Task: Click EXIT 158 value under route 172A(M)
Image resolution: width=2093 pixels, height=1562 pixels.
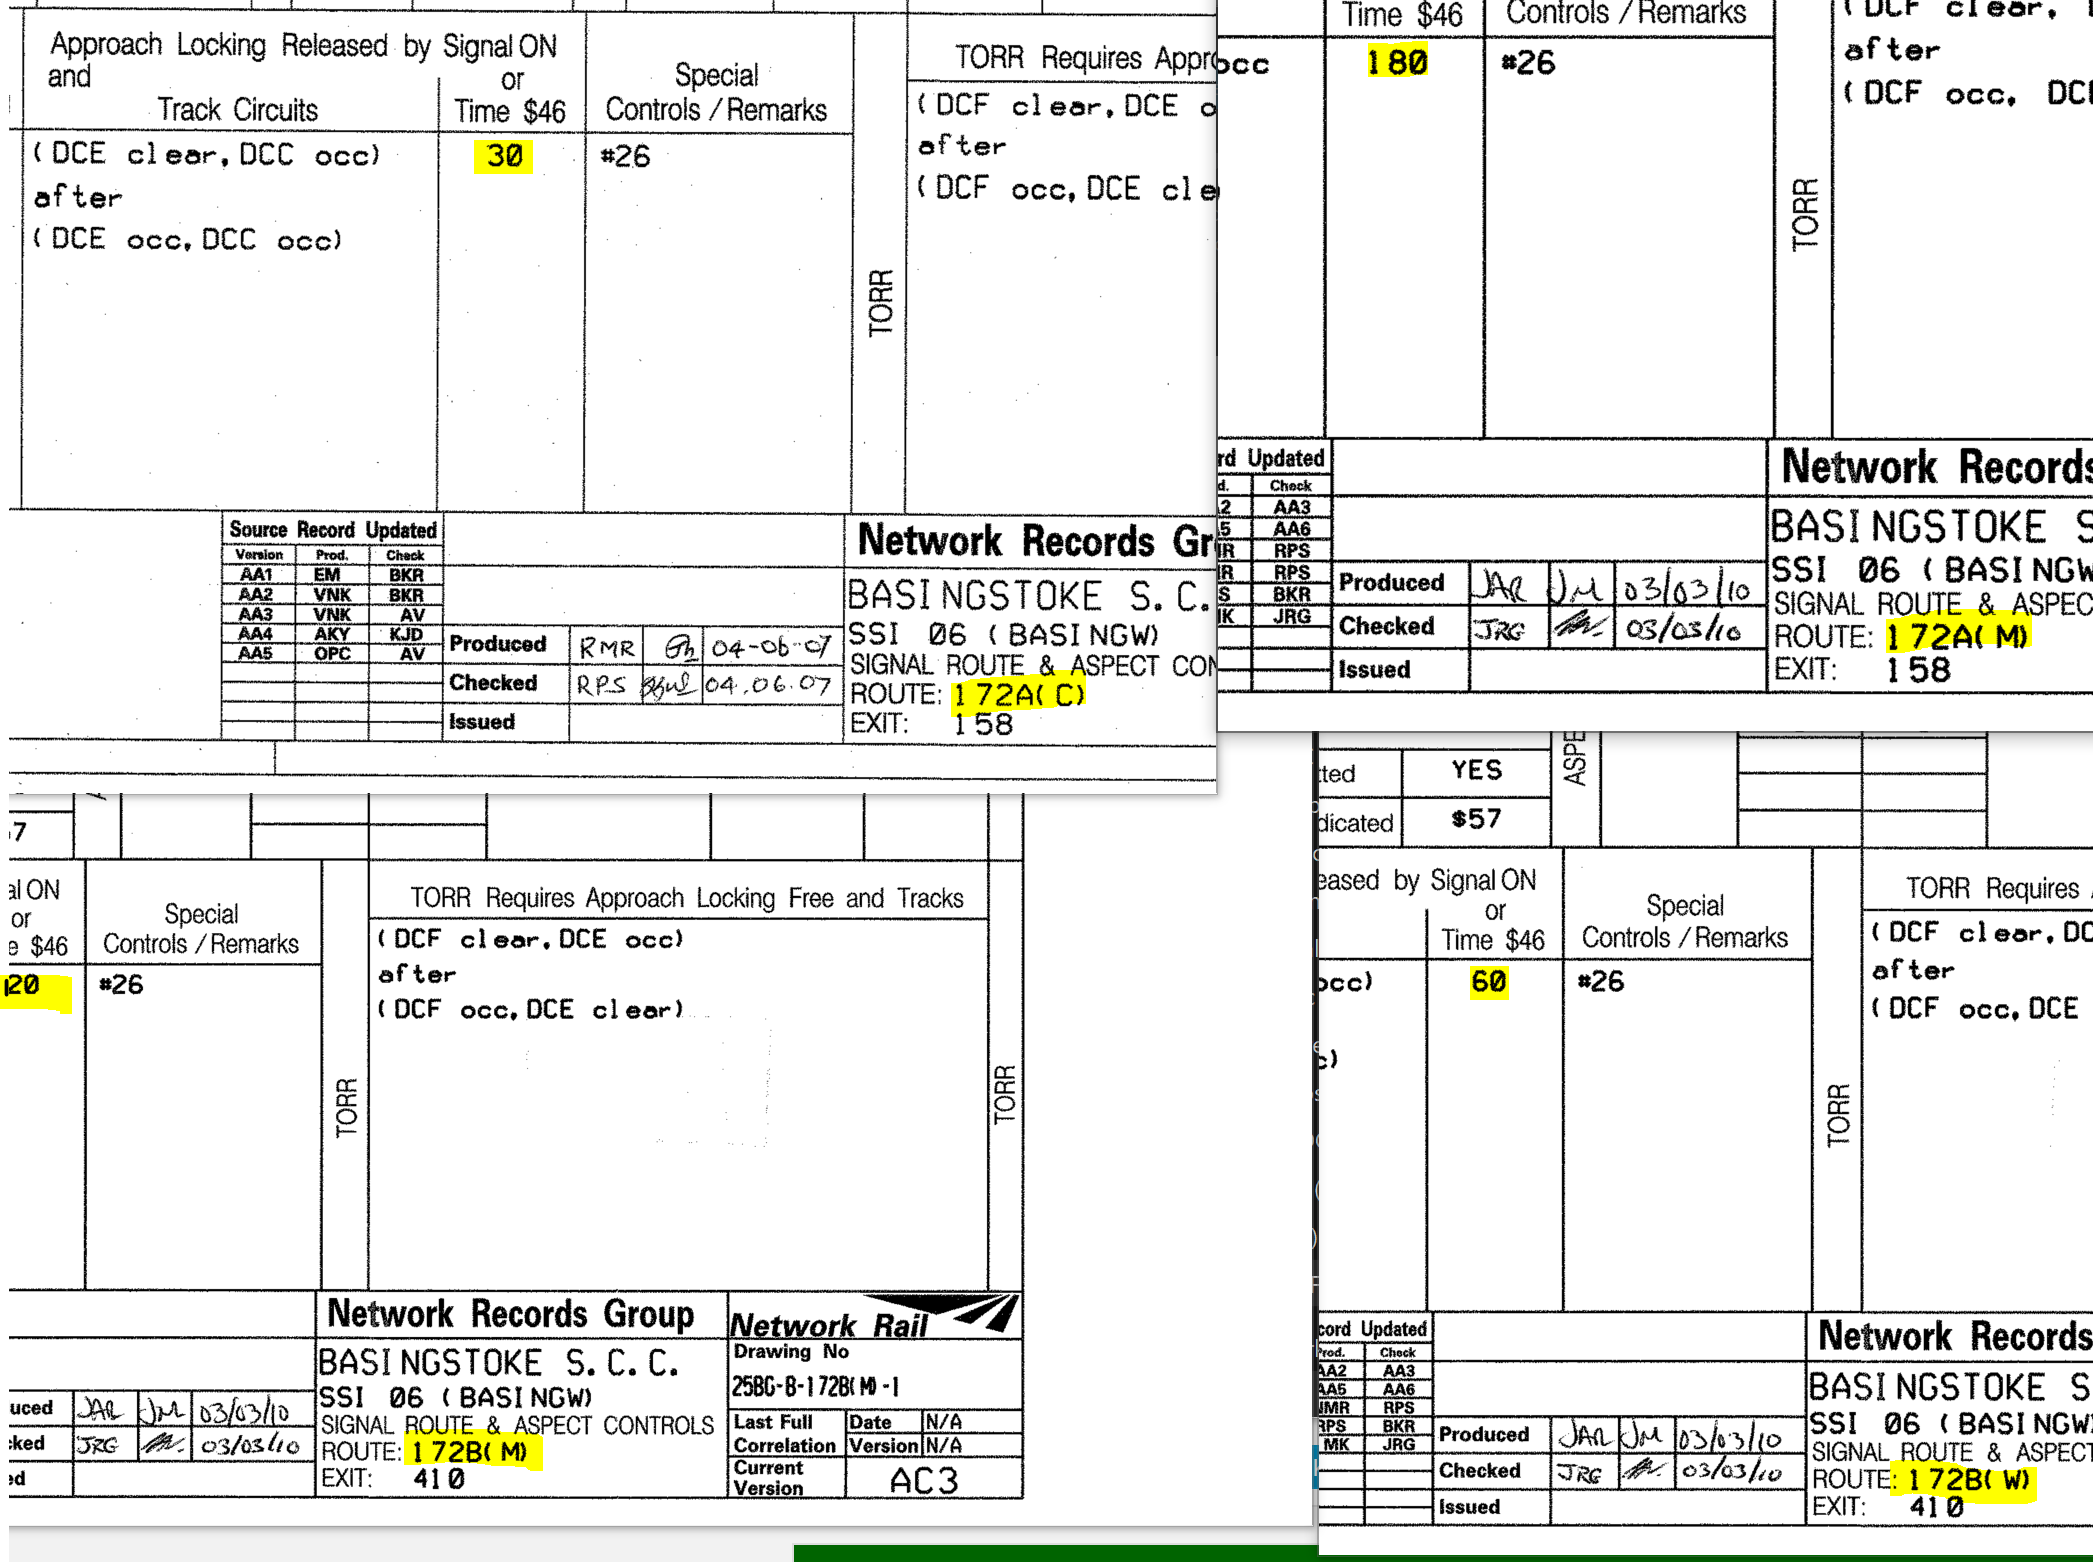Action: 1918,669
